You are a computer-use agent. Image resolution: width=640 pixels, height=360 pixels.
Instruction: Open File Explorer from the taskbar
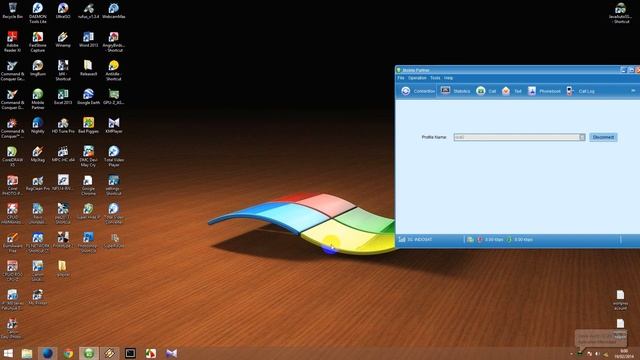click(x=27, y=353)
